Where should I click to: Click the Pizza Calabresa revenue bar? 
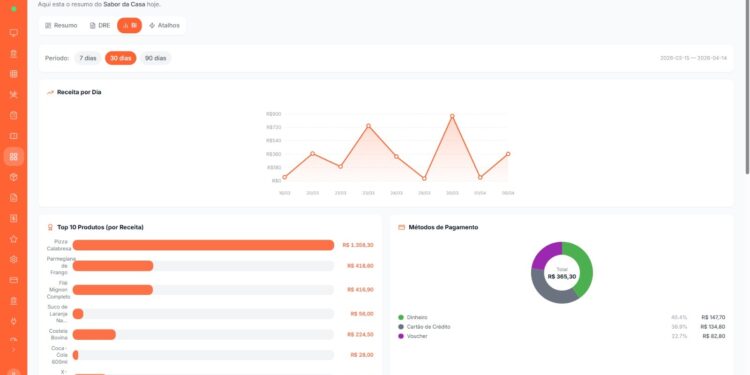pyautogui.click(x=203, y=245)
